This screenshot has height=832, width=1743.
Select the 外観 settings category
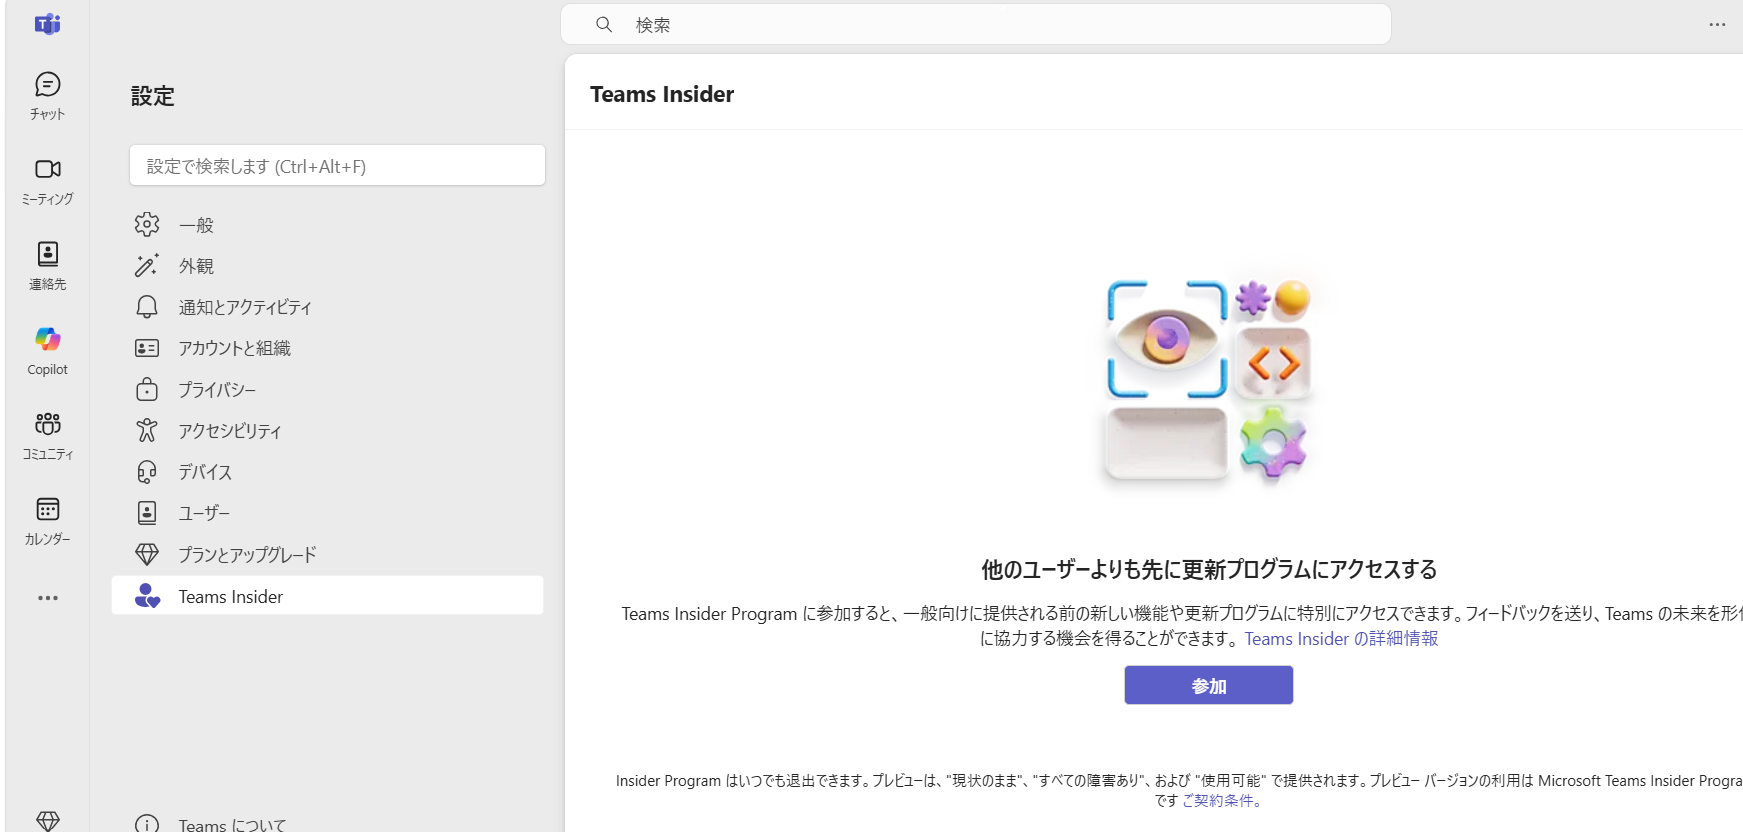click(x=328, y=266)
